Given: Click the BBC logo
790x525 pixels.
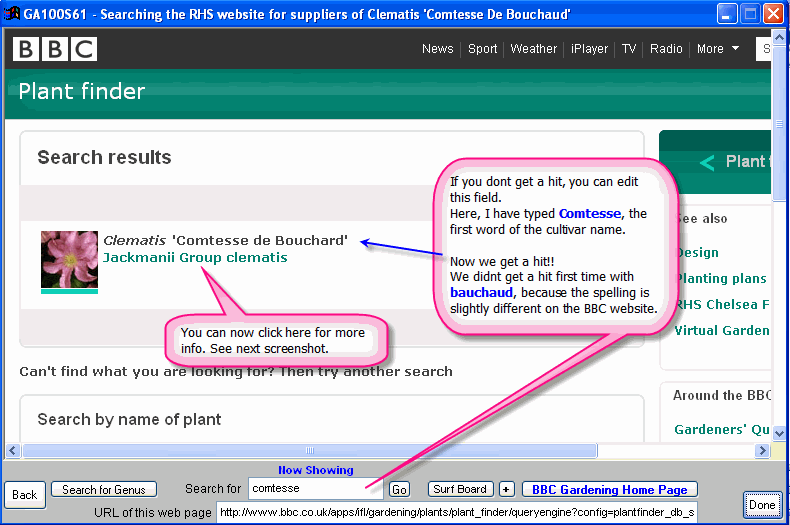Looking at the screenshot, I should point(55,49).
